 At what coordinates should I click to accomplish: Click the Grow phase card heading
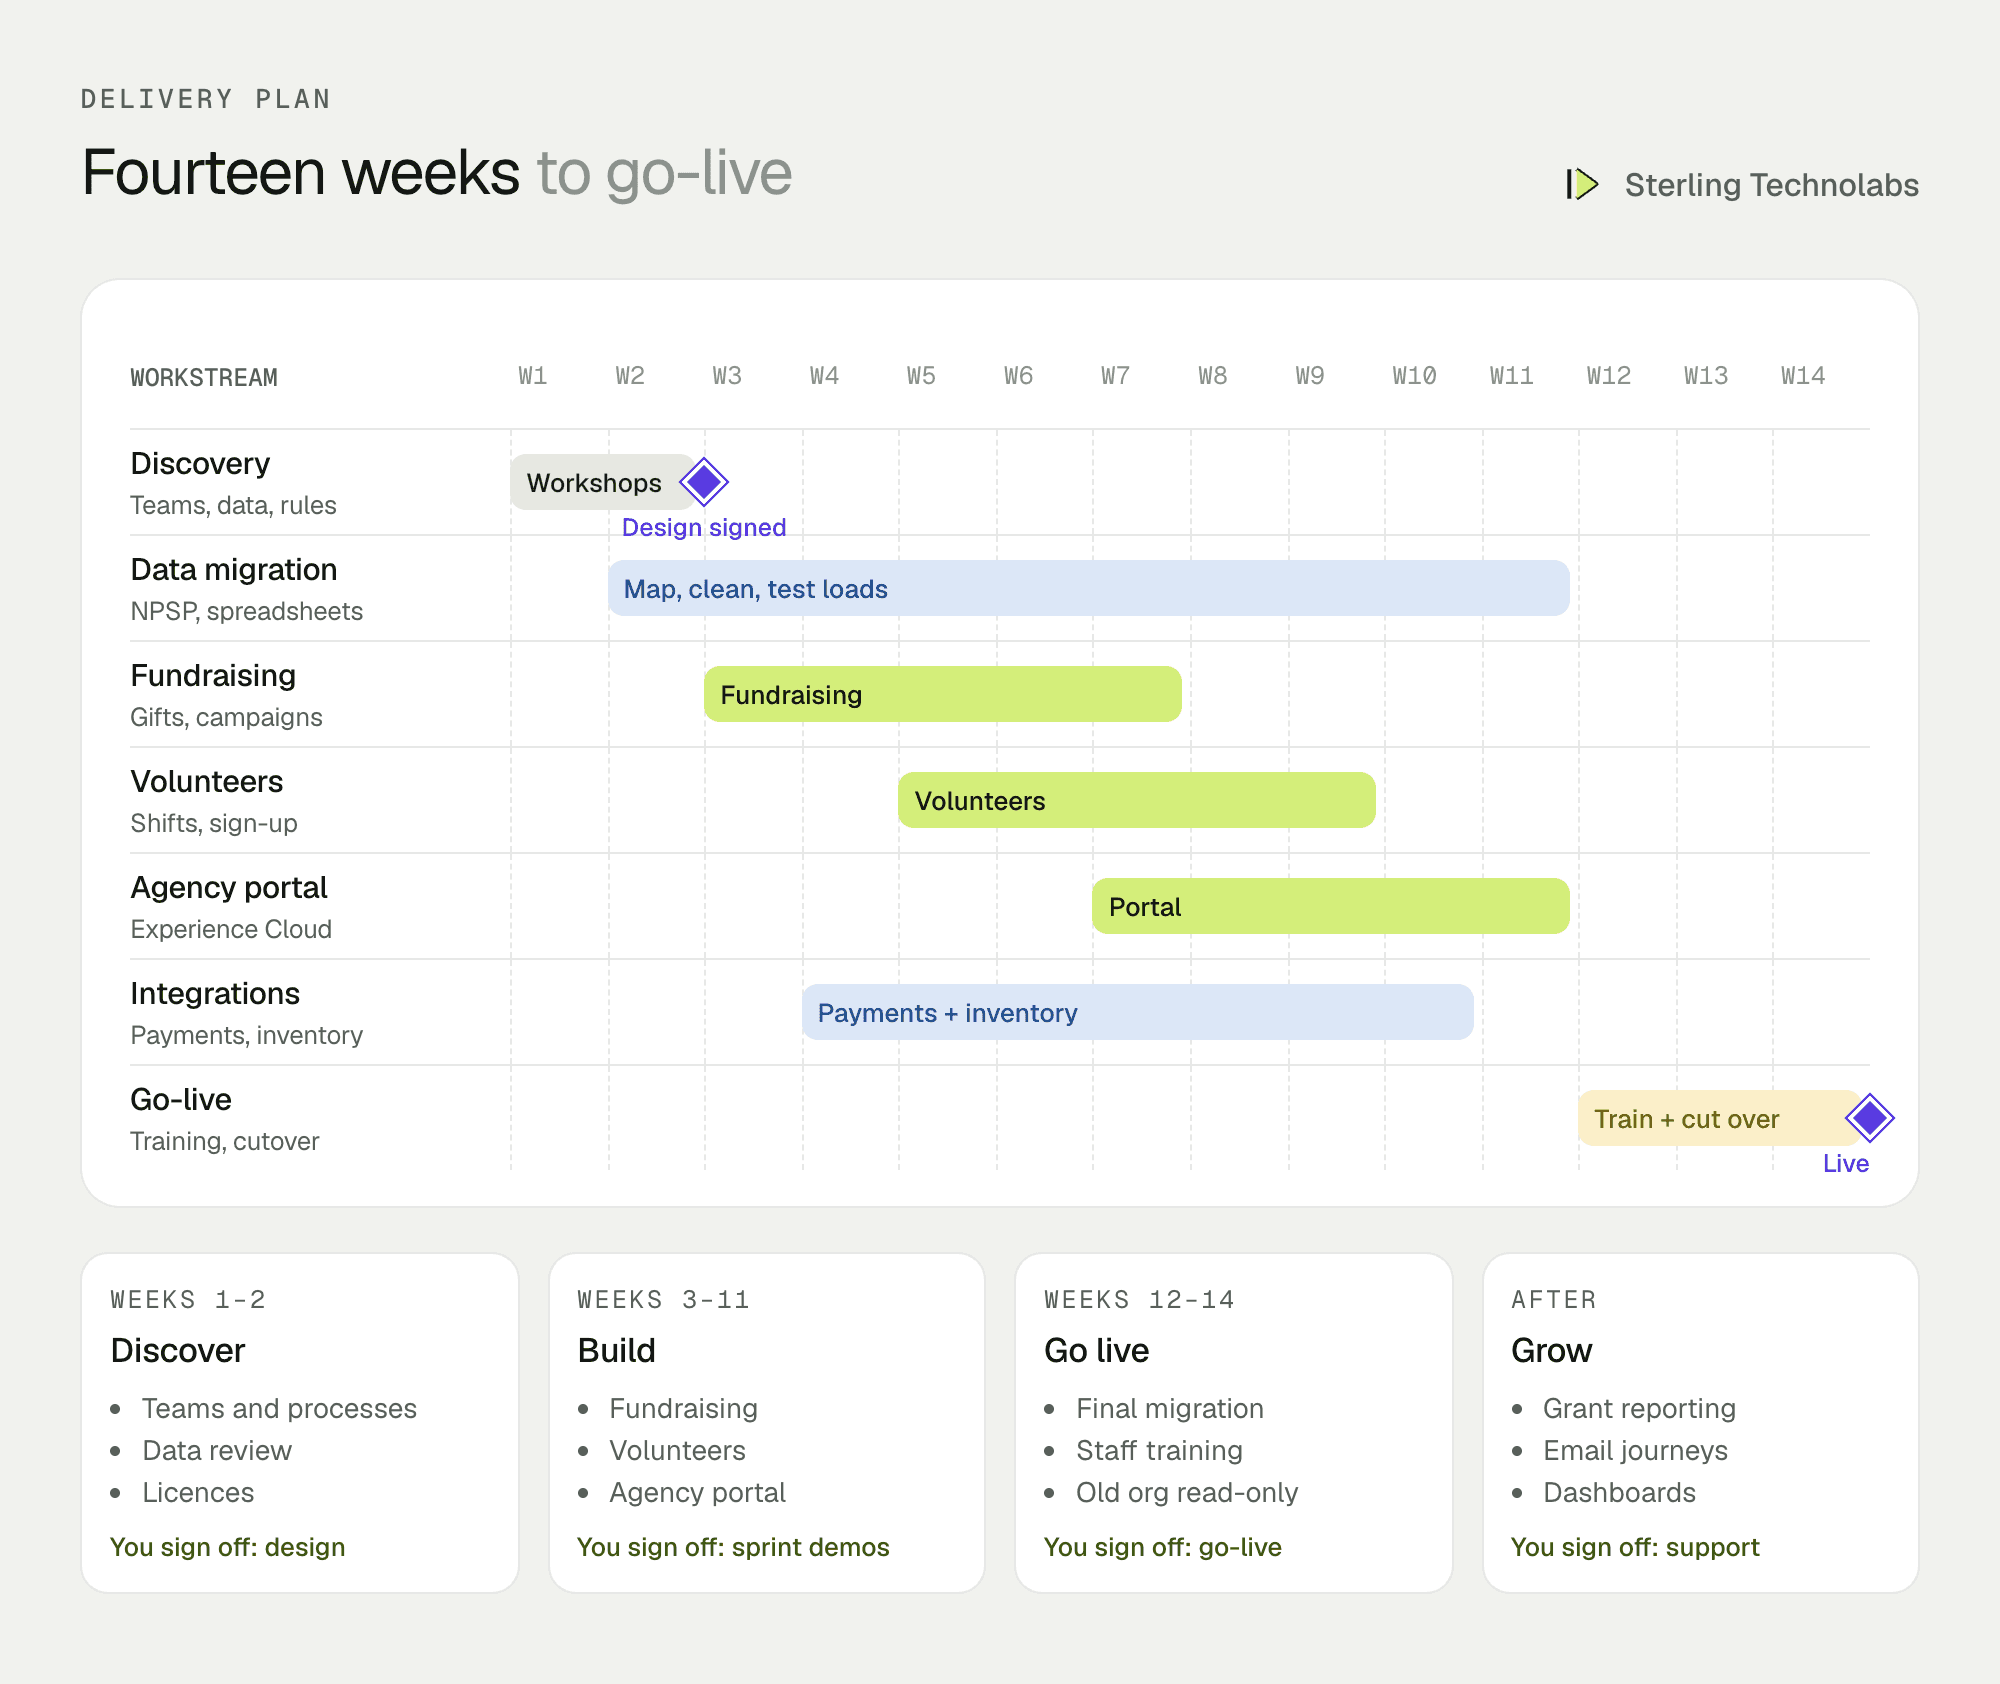(1551, 1350)
